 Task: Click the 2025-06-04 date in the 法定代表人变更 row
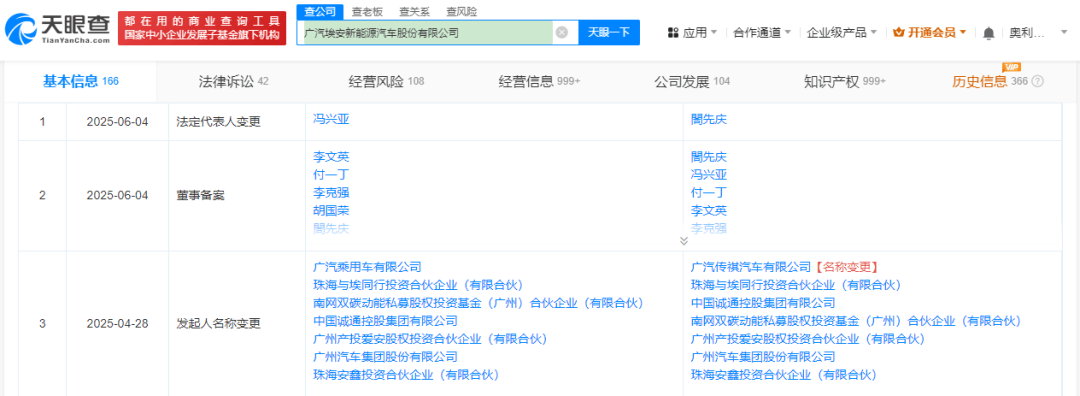[x=118, y=122]
